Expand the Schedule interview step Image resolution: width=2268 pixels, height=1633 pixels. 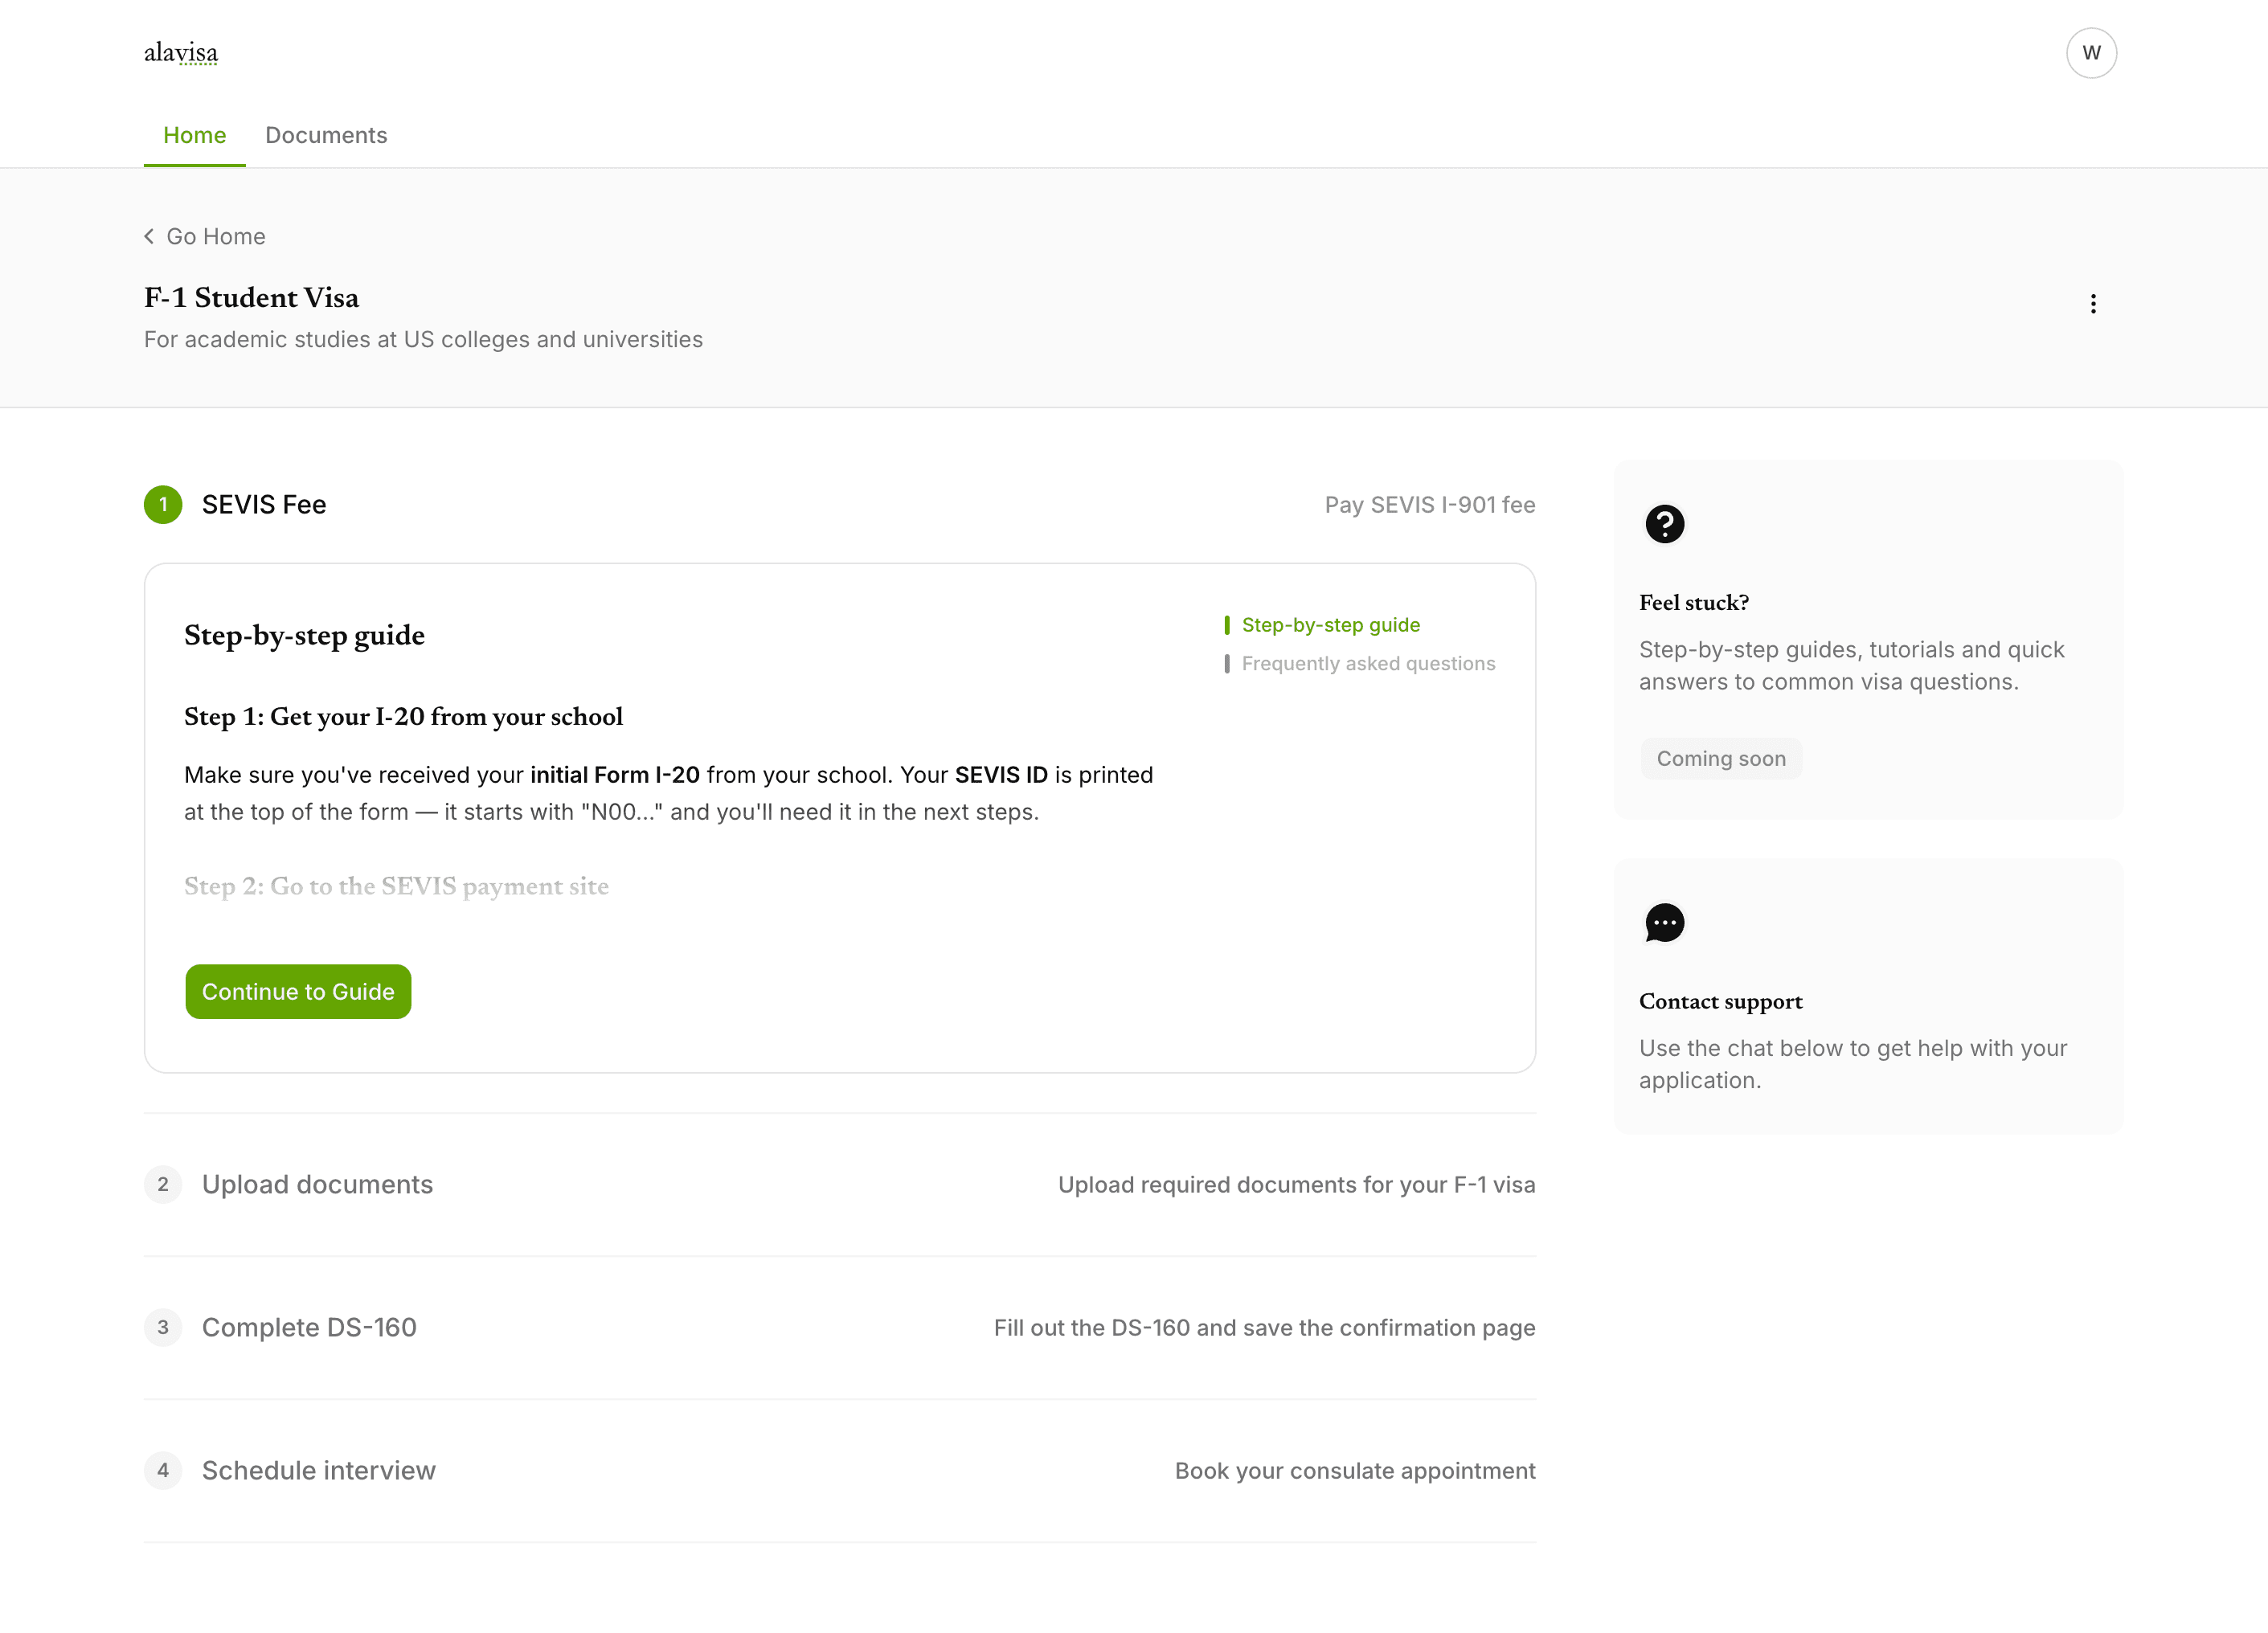tap(318, 1470)
